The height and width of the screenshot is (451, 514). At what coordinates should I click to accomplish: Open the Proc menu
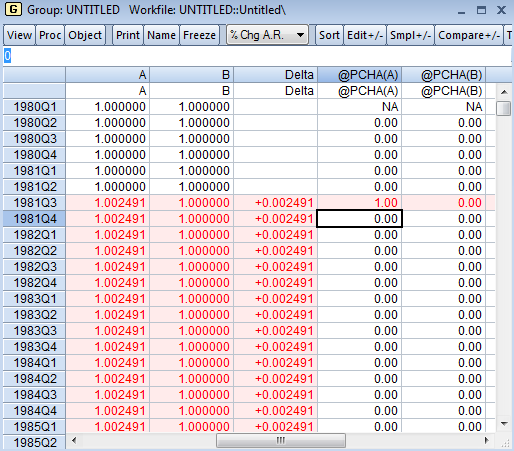coord(50,35)
